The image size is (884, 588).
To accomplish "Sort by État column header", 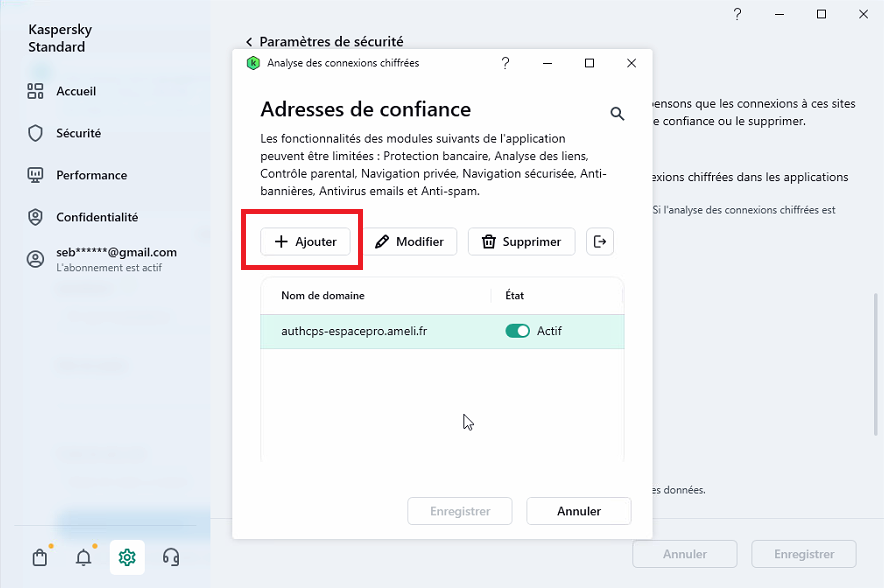I will (514, 295).
